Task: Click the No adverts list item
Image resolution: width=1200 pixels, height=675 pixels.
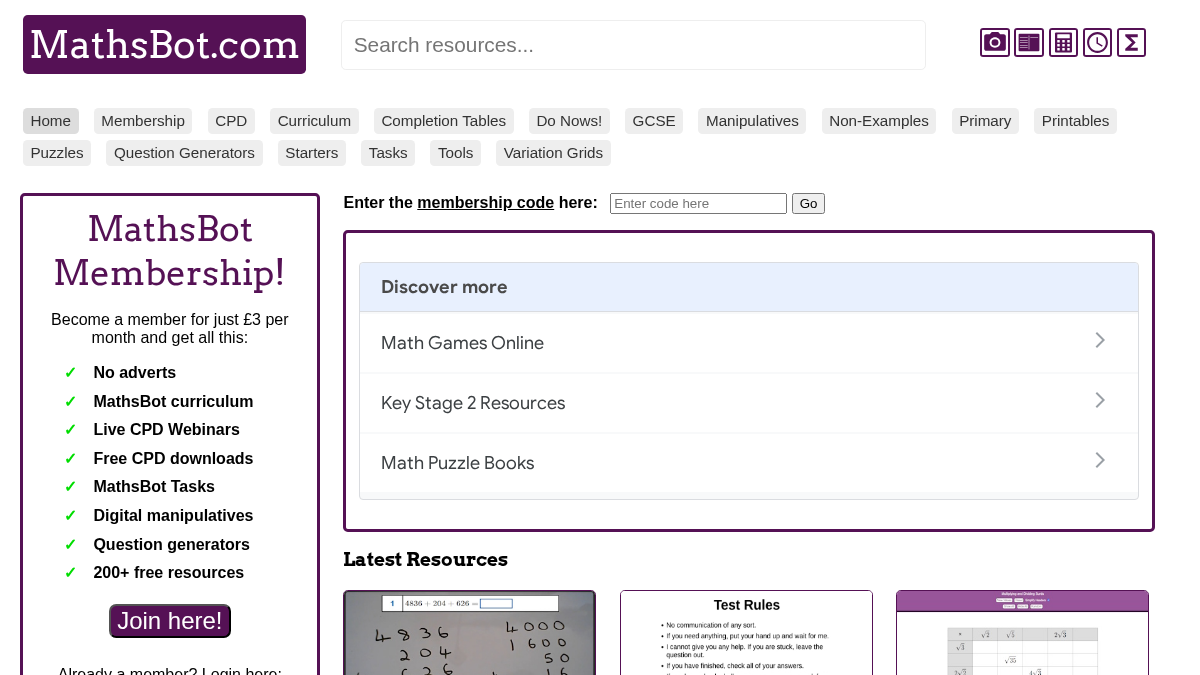Action: (x=134, y=373)
